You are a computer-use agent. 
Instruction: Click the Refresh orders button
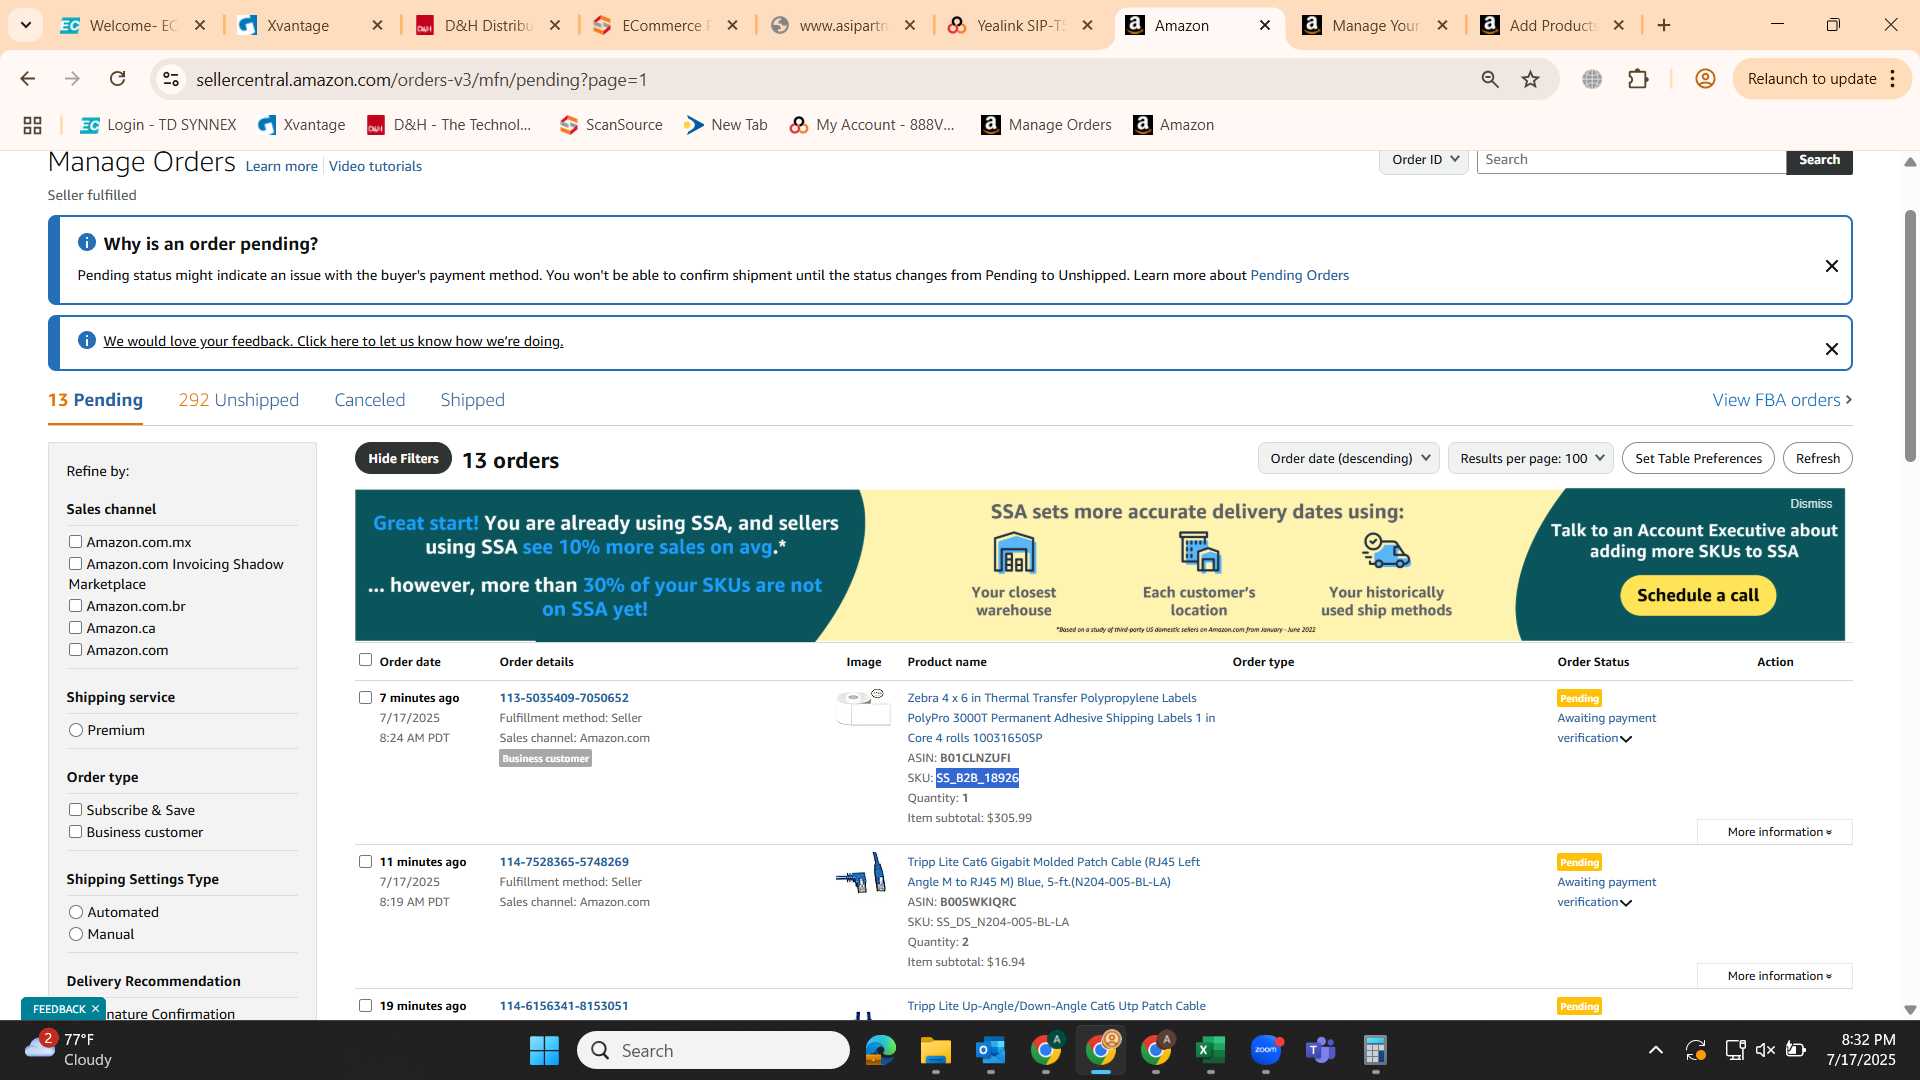coord(1817,458)
